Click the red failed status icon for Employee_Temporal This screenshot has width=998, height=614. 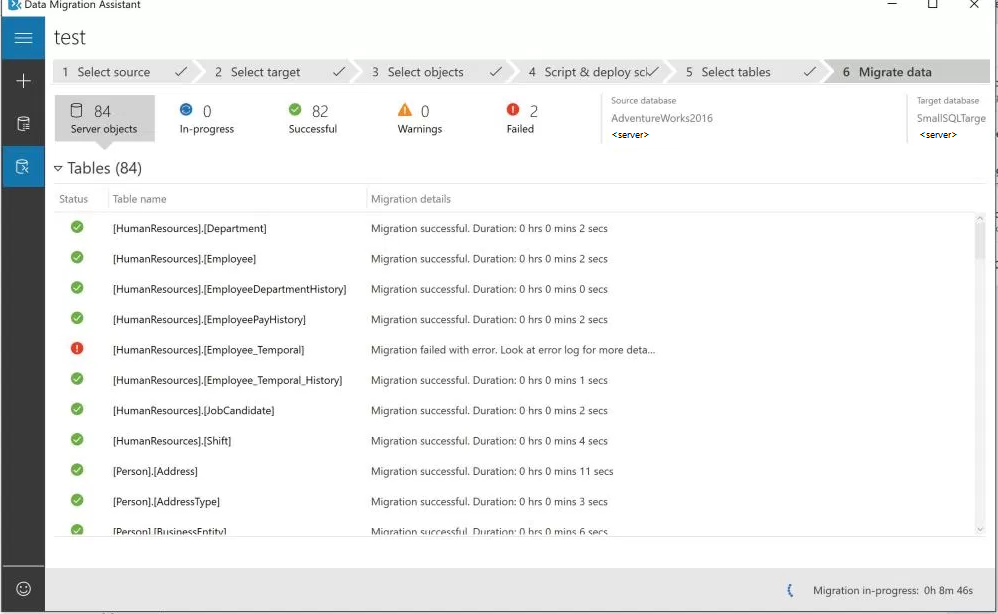pyautogui.click(x=77, y=349)
